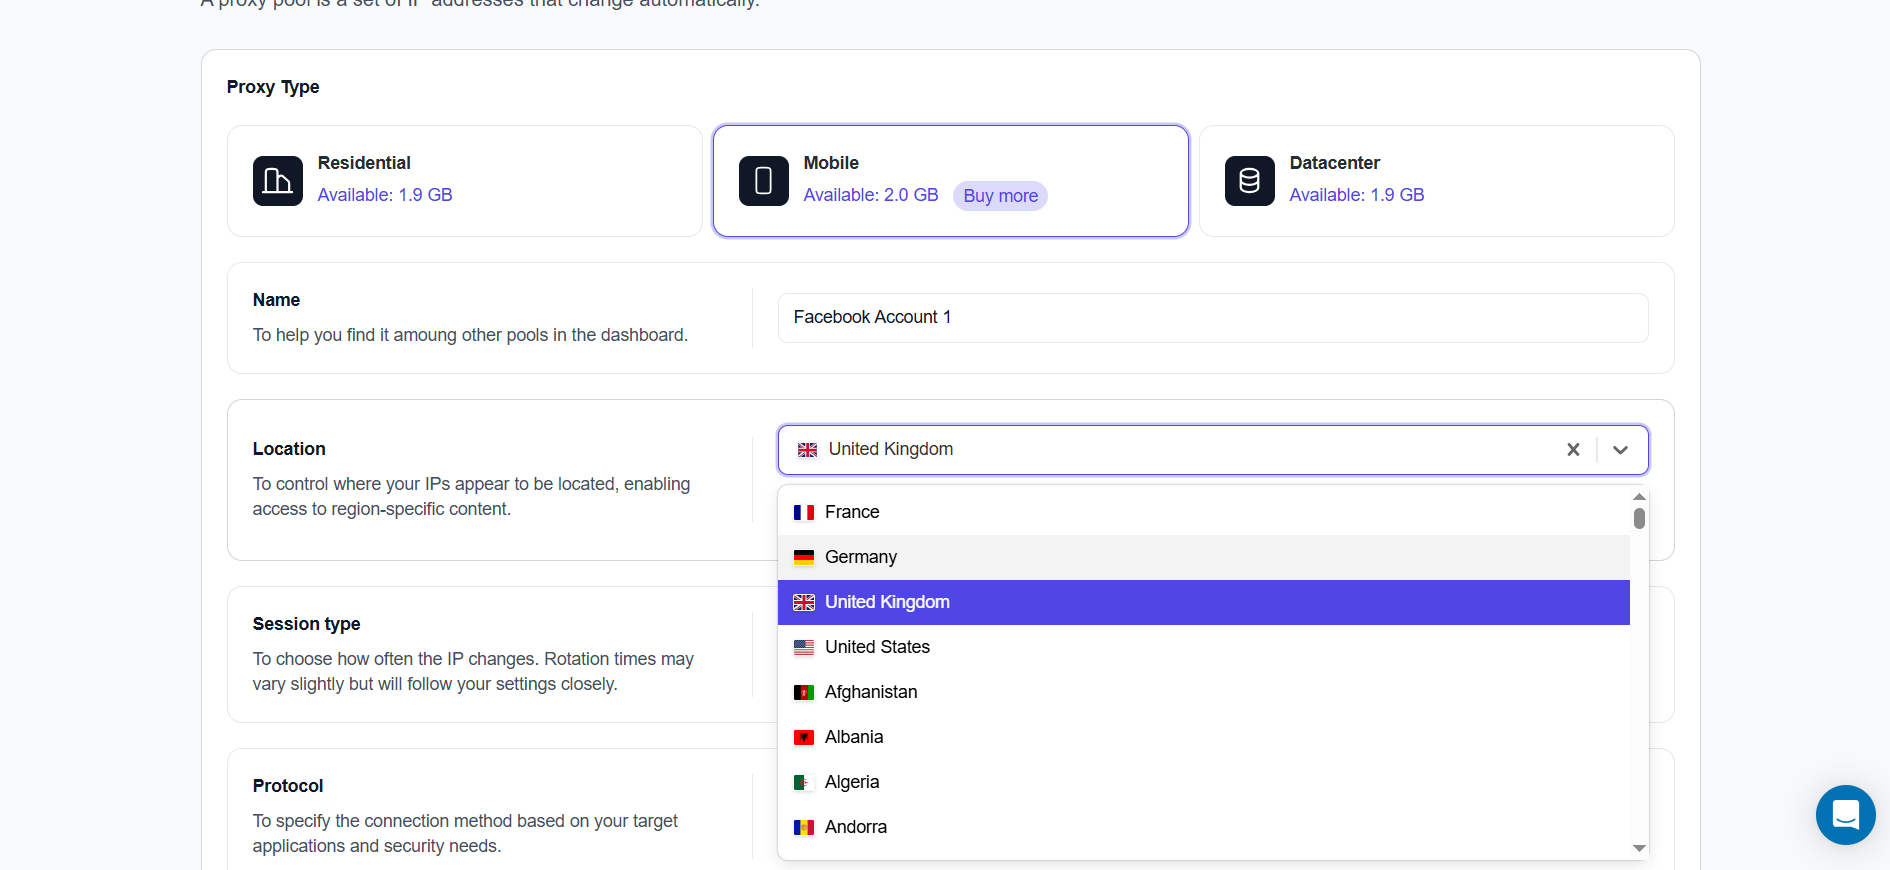Screen dimensions: 1890x870
Task: Click the United States flag icon
Action: coord(804,648)
